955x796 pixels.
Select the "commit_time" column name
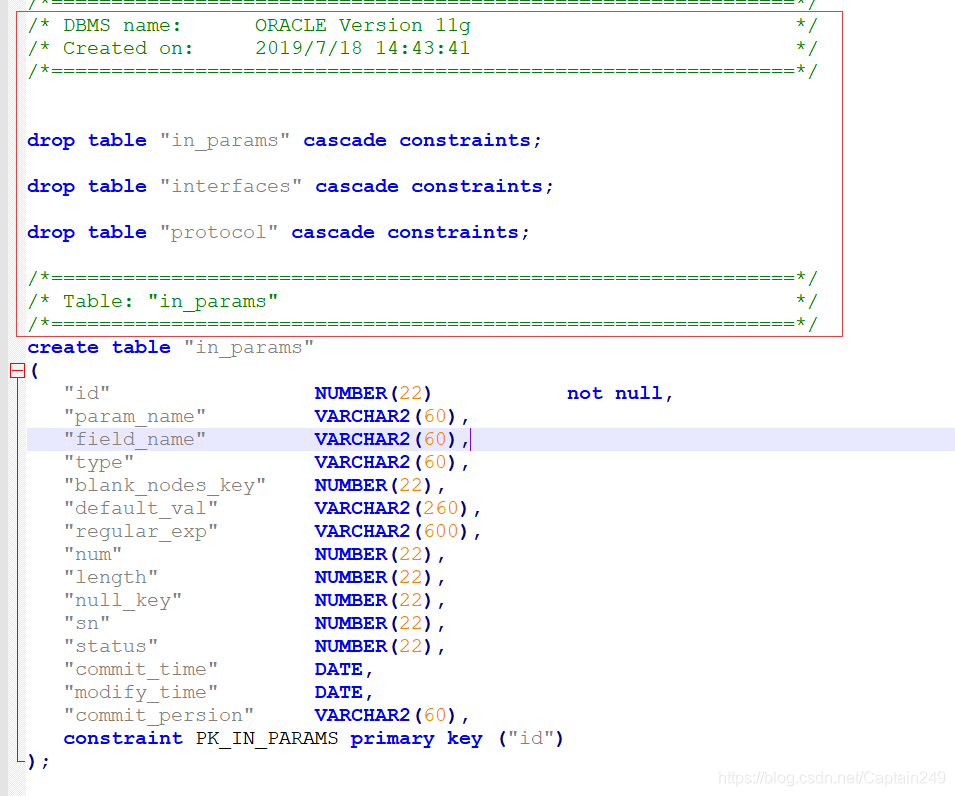pyautogui.click(x=141, y=669)
